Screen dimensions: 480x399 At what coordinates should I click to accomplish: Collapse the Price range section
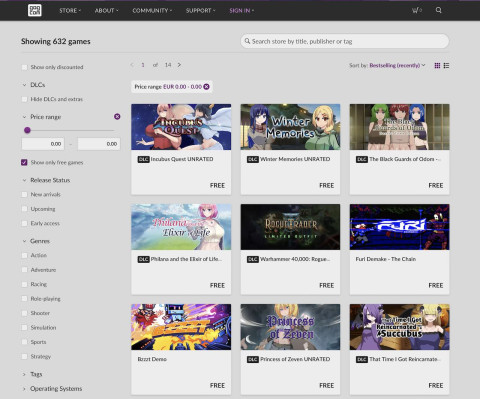pyautogui.click(x=42, y=117)
